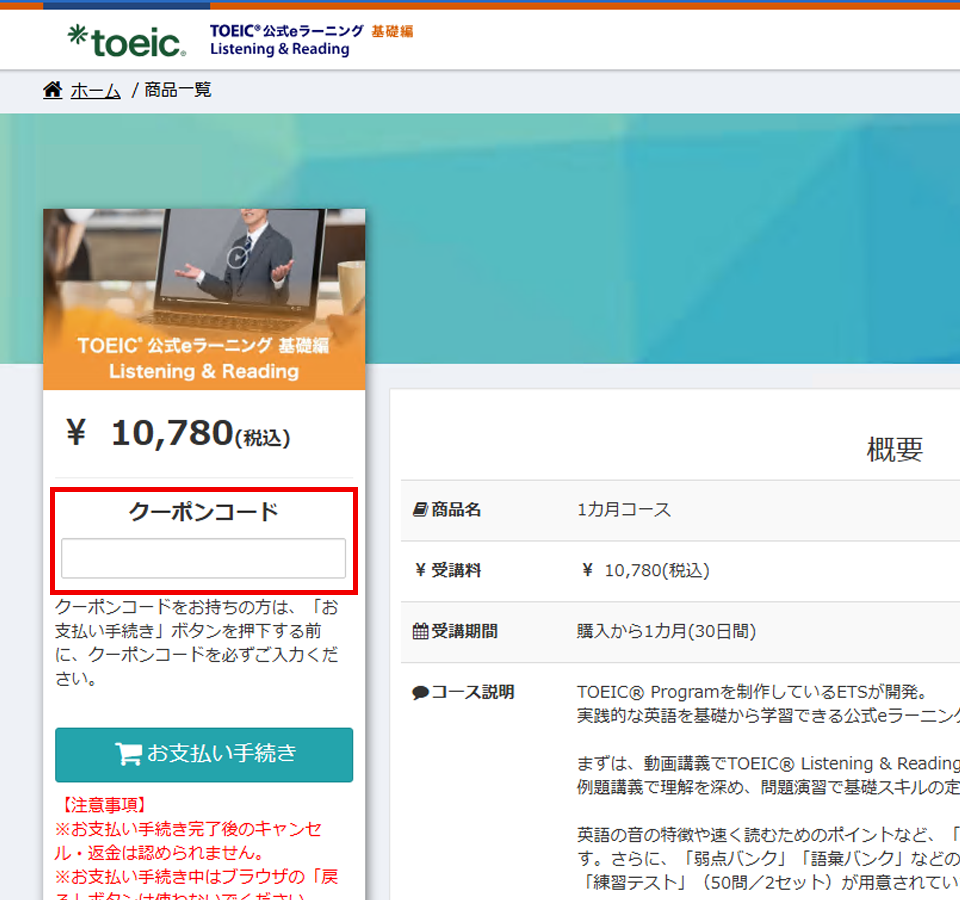Click the お支払い手続き payment button
Image resolution: width=960 pixels, height=900 pixels.
(204, 754)
